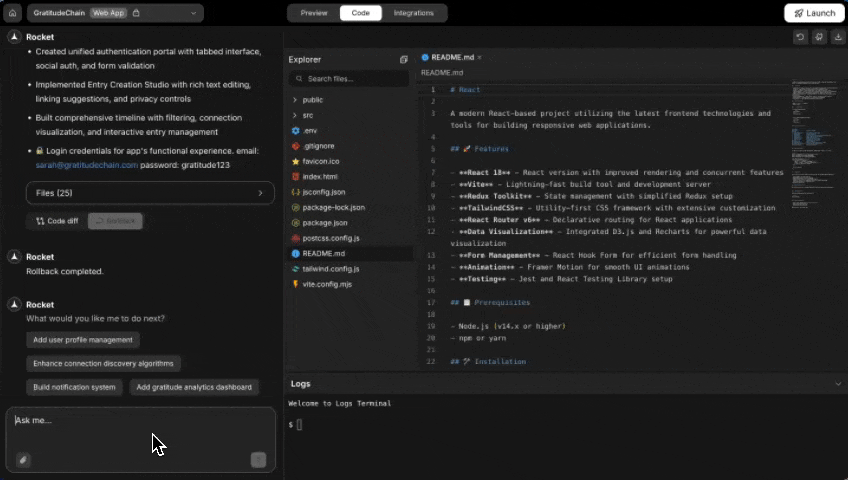Open the GratitudeChain project dropdown
This screenshot has width=848, height=480.
pyautogui.click(x=115, y=13)
